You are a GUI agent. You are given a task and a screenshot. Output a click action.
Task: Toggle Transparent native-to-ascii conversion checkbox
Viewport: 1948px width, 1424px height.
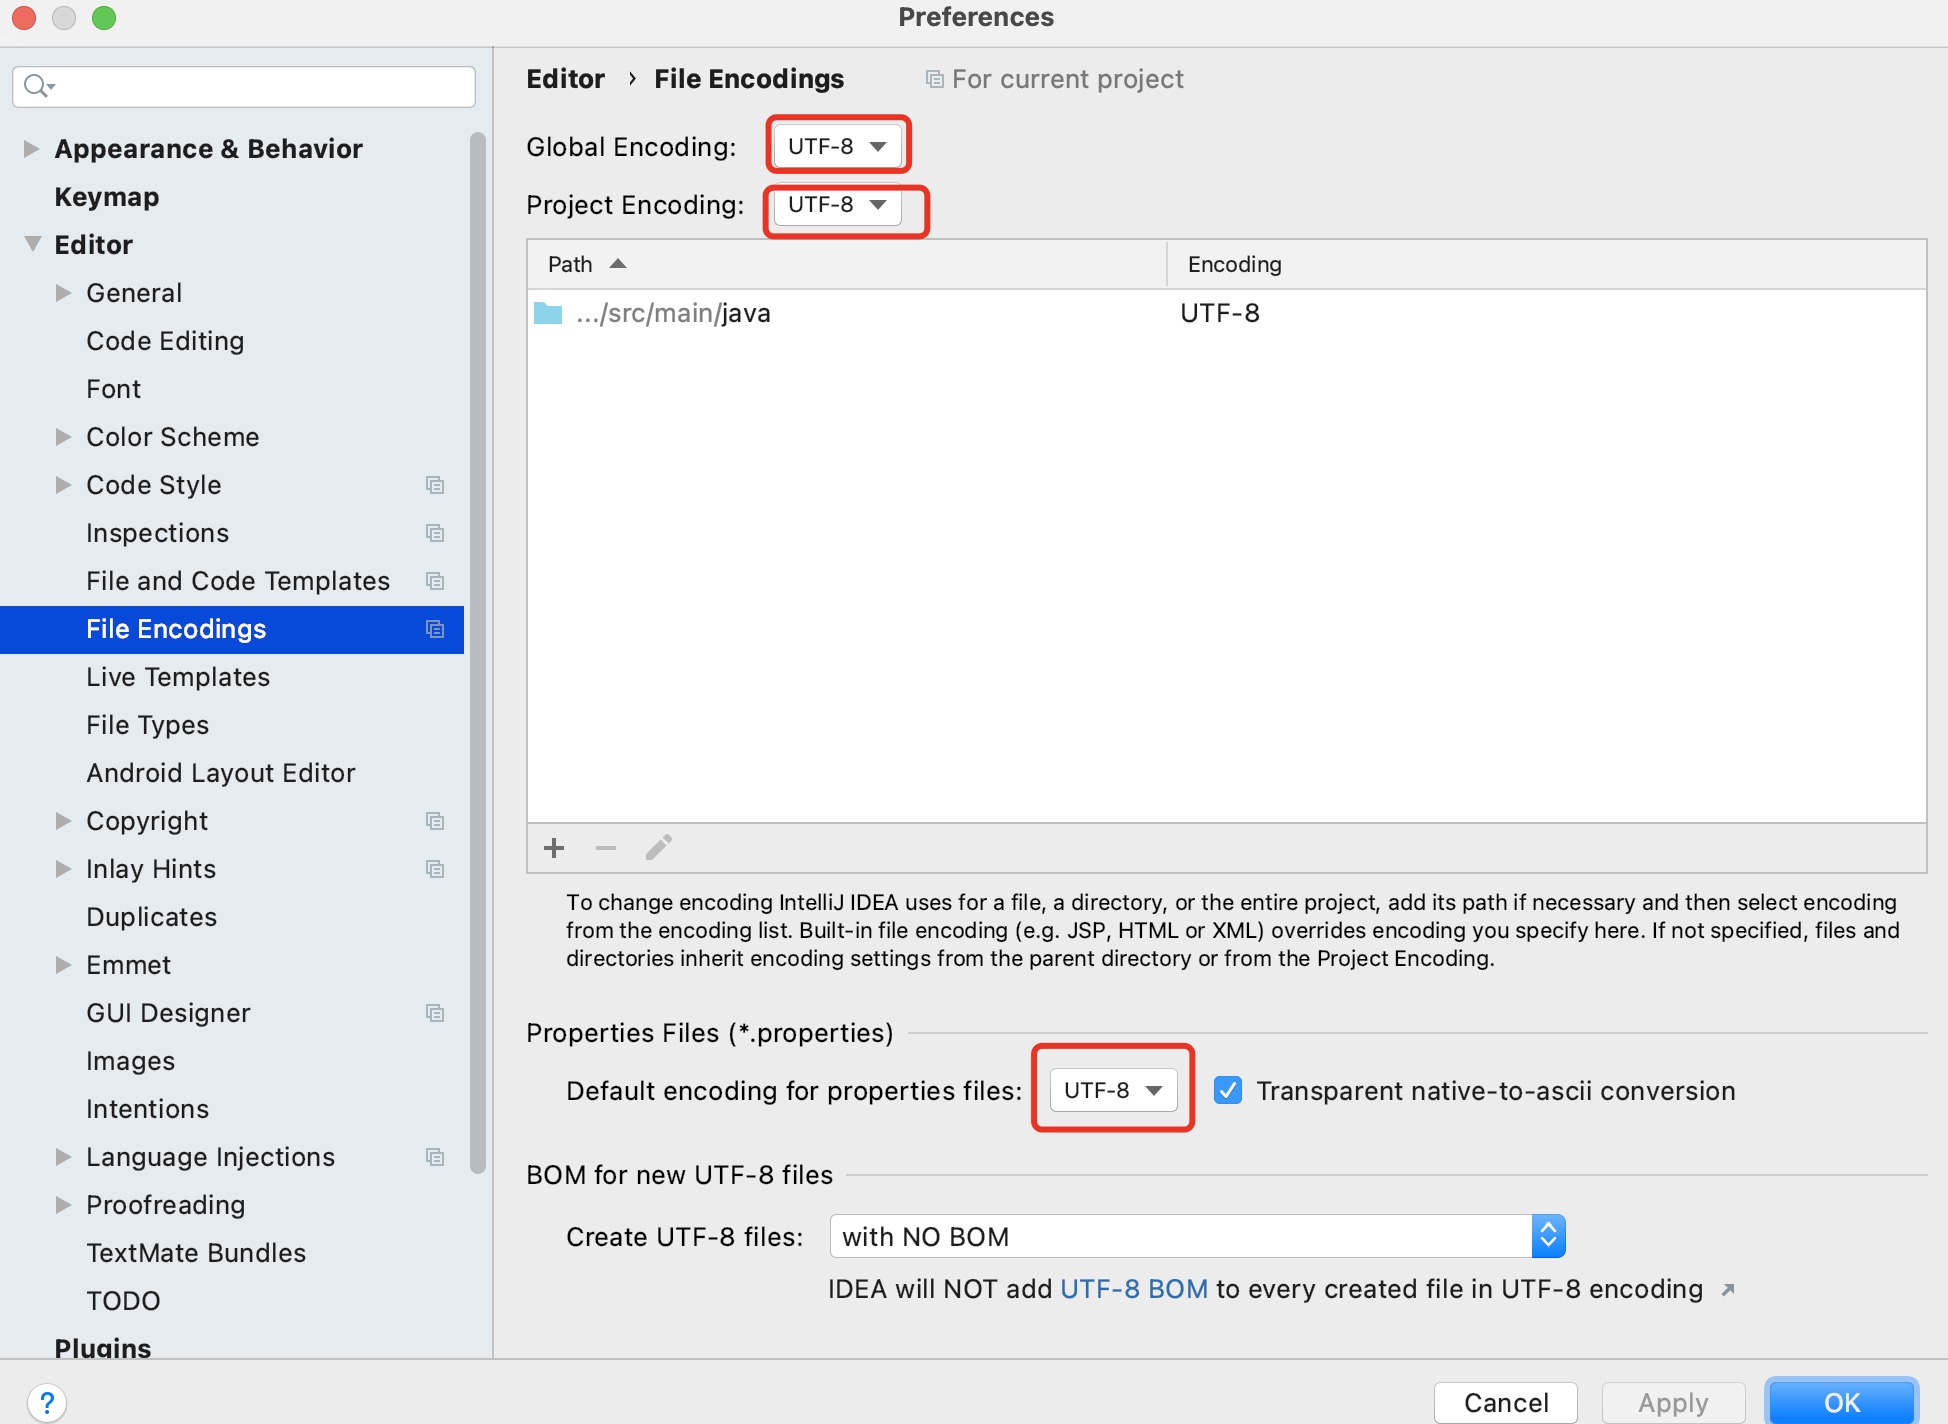tap(1228, 1090)
